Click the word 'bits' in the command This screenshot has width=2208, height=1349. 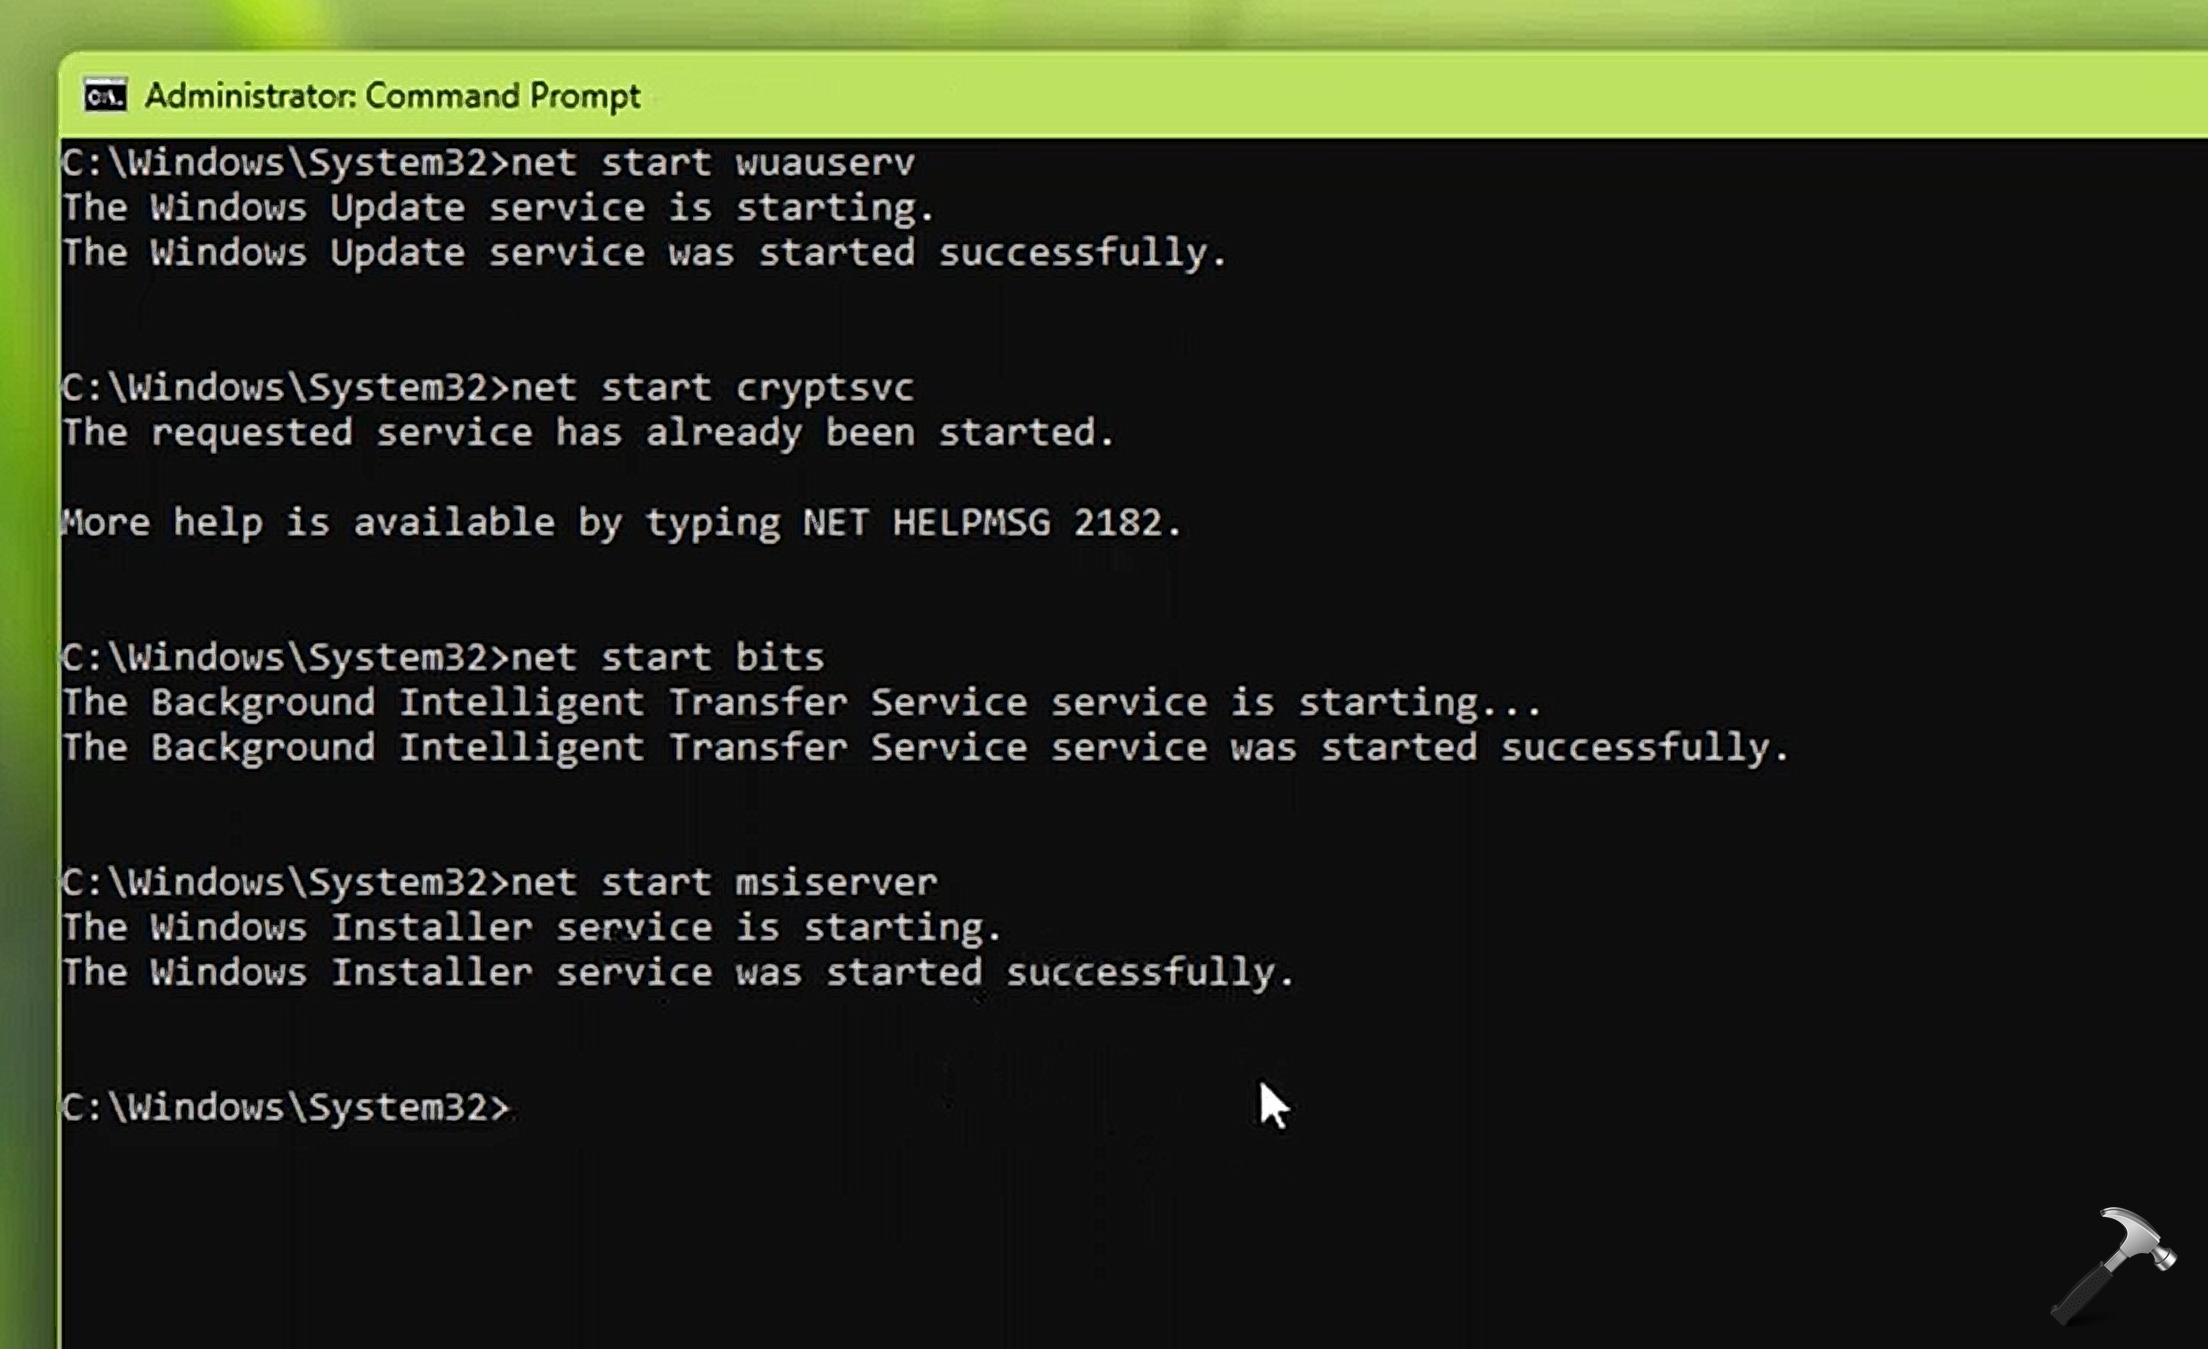coord(780,657)
